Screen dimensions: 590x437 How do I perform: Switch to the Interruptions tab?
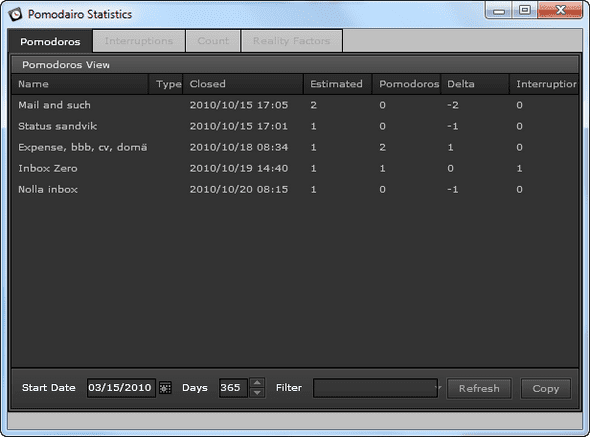[139, 41]
